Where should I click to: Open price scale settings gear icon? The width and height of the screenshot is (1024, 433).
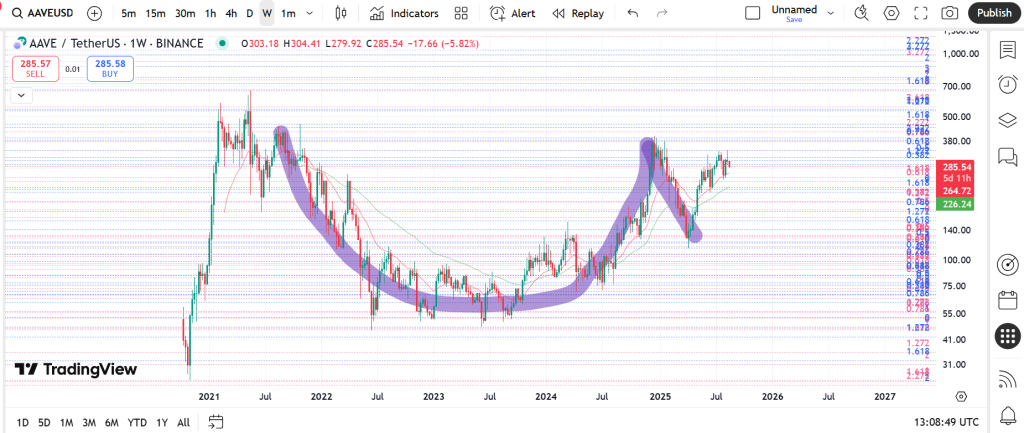tap(961, 396)
